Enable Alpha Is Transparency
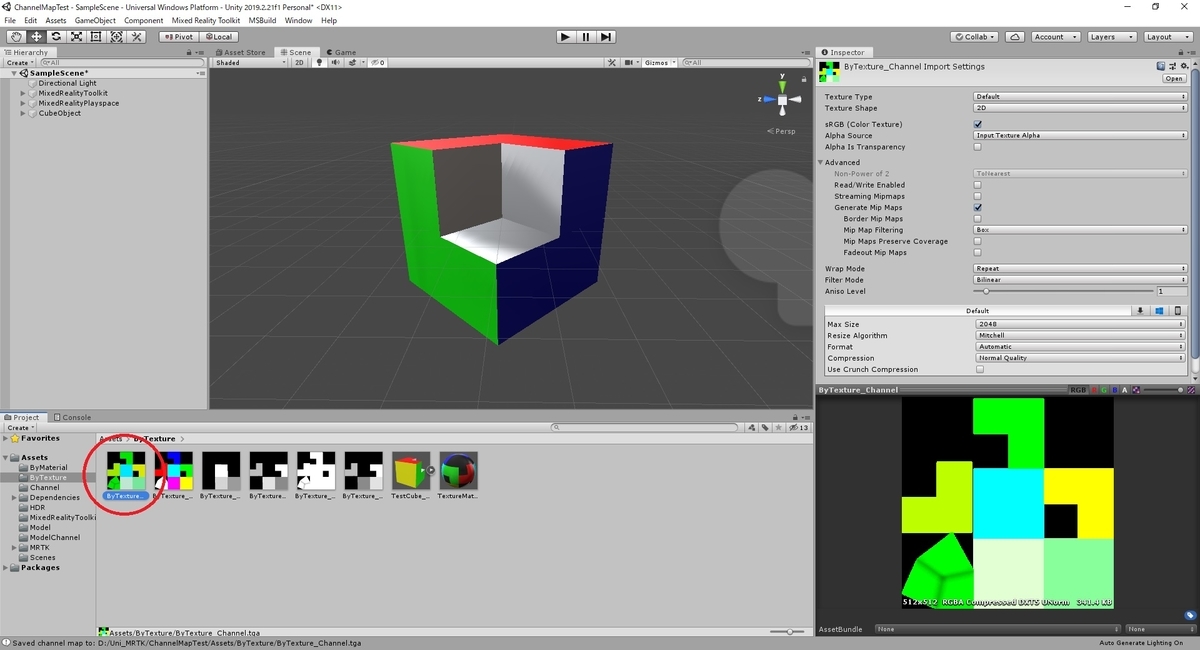 (x=978, y=147)
